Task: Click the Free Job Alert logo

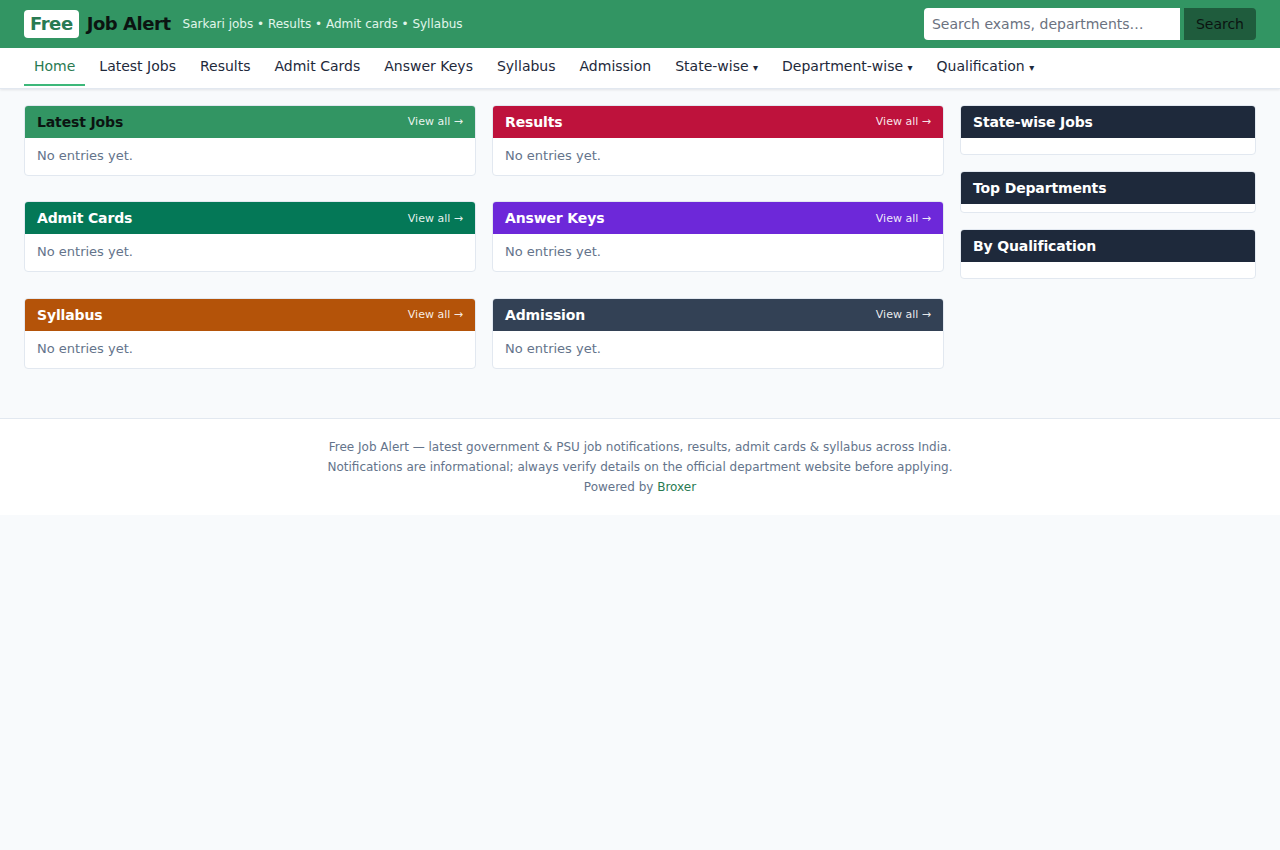Action: [x=97, y=24]
